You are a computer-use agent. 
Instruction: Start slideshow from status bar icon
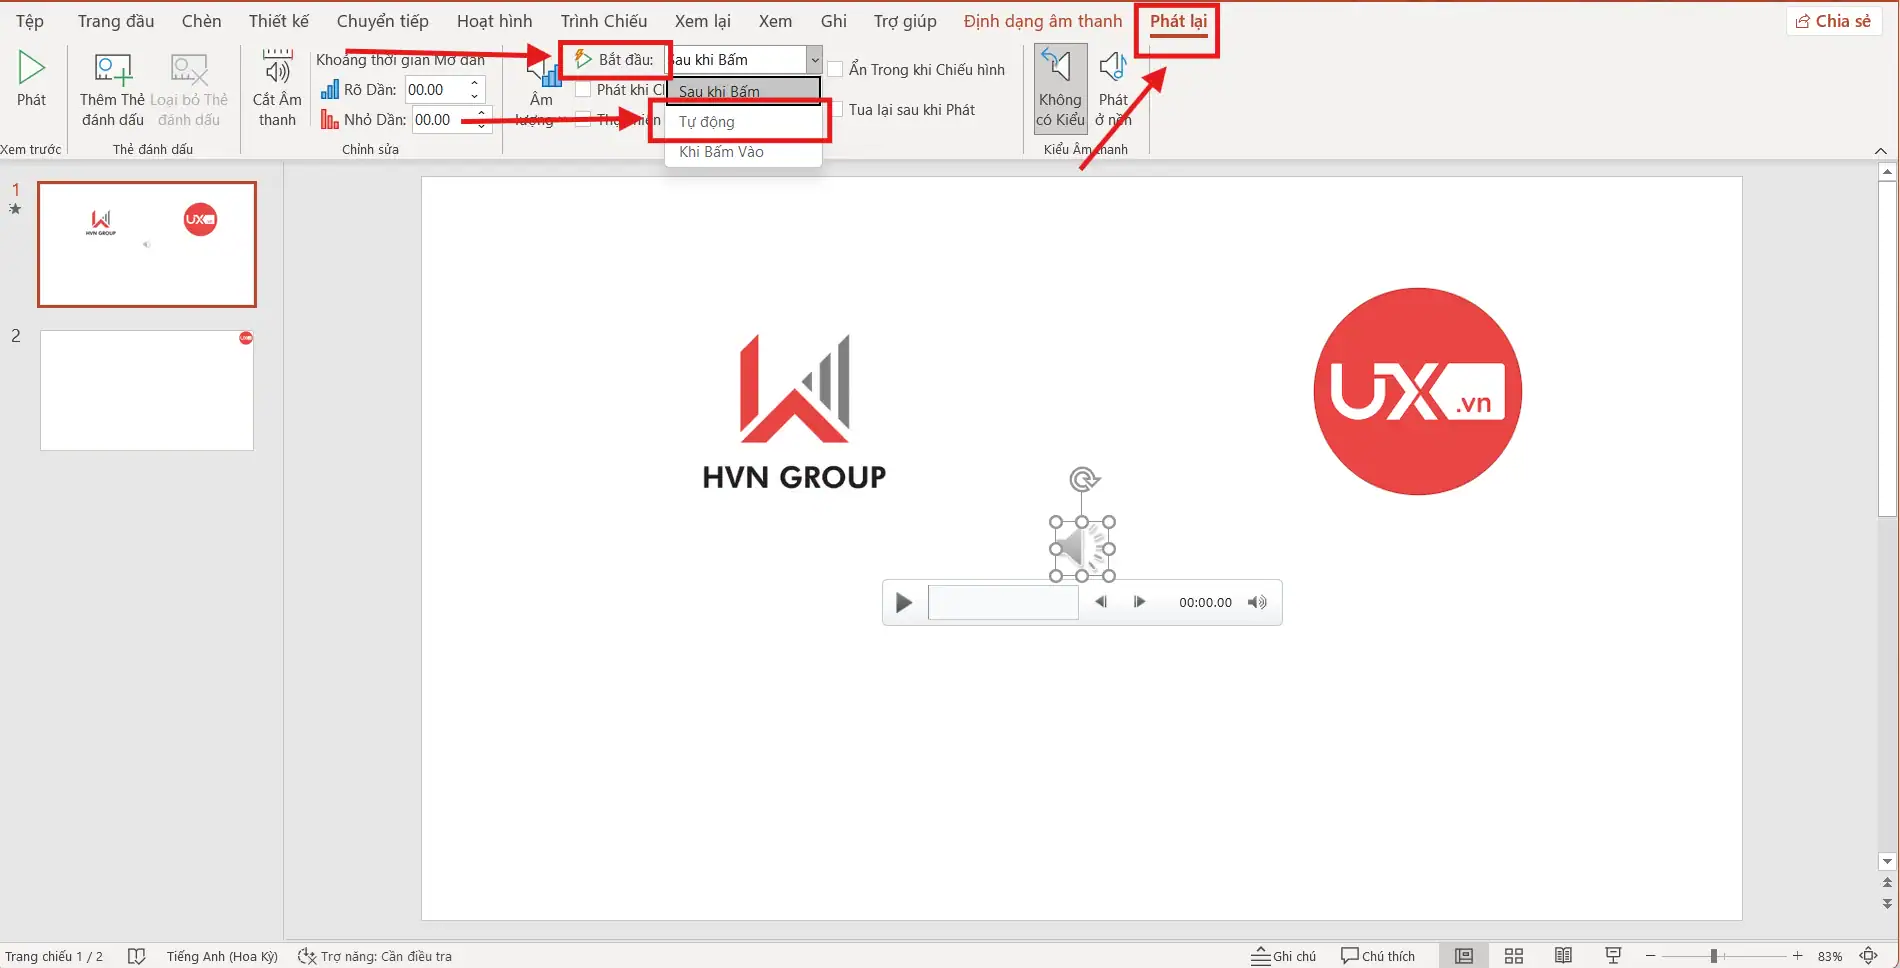tap(1613, 956)
